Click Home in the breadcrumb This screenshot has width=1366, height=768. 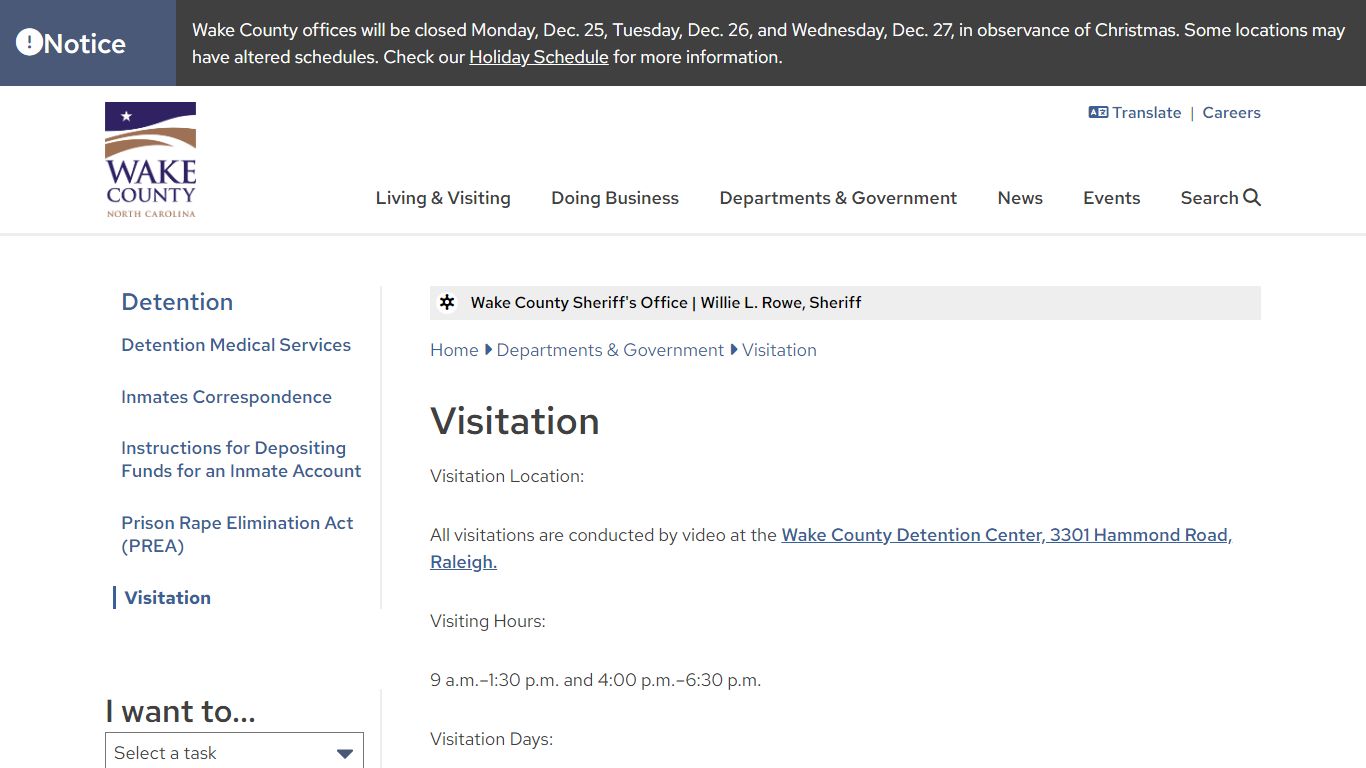pyautogui.click(x=454, y=350)
